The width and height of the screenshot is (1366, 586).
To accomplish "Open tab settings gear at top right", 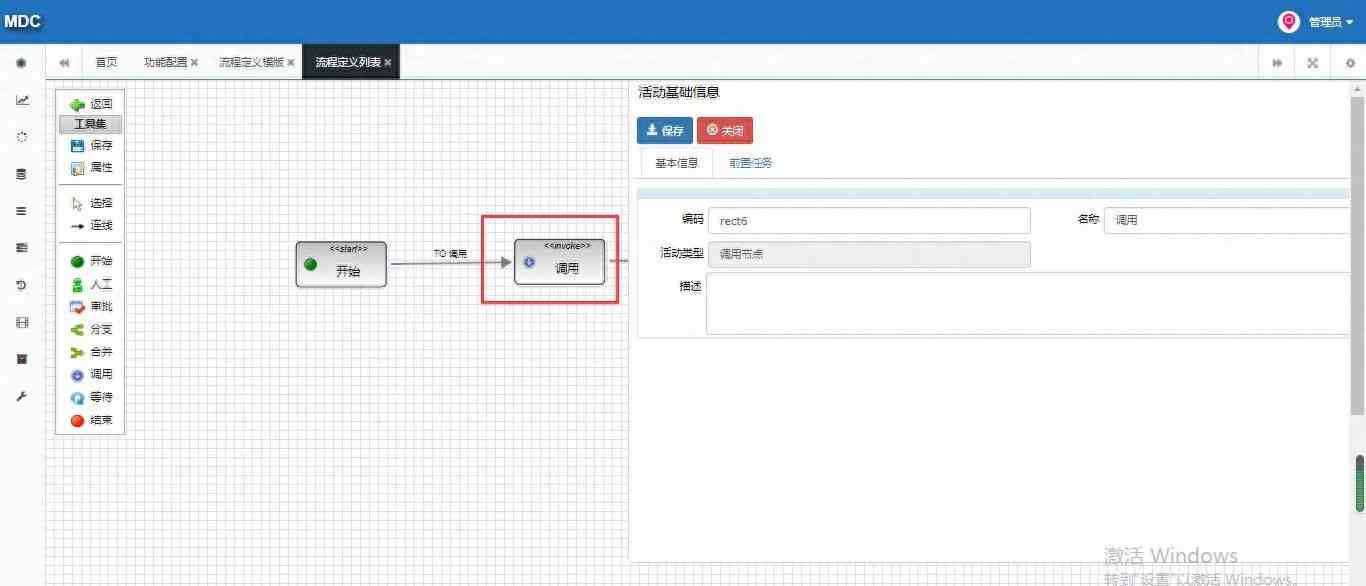I will click(1349, 62).
